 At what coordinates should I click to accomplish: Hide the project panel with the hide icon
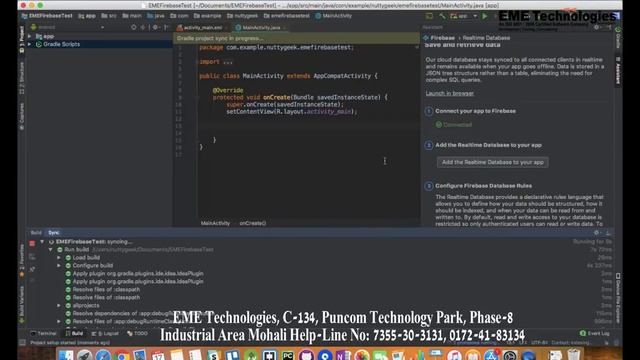click(166, 27)
